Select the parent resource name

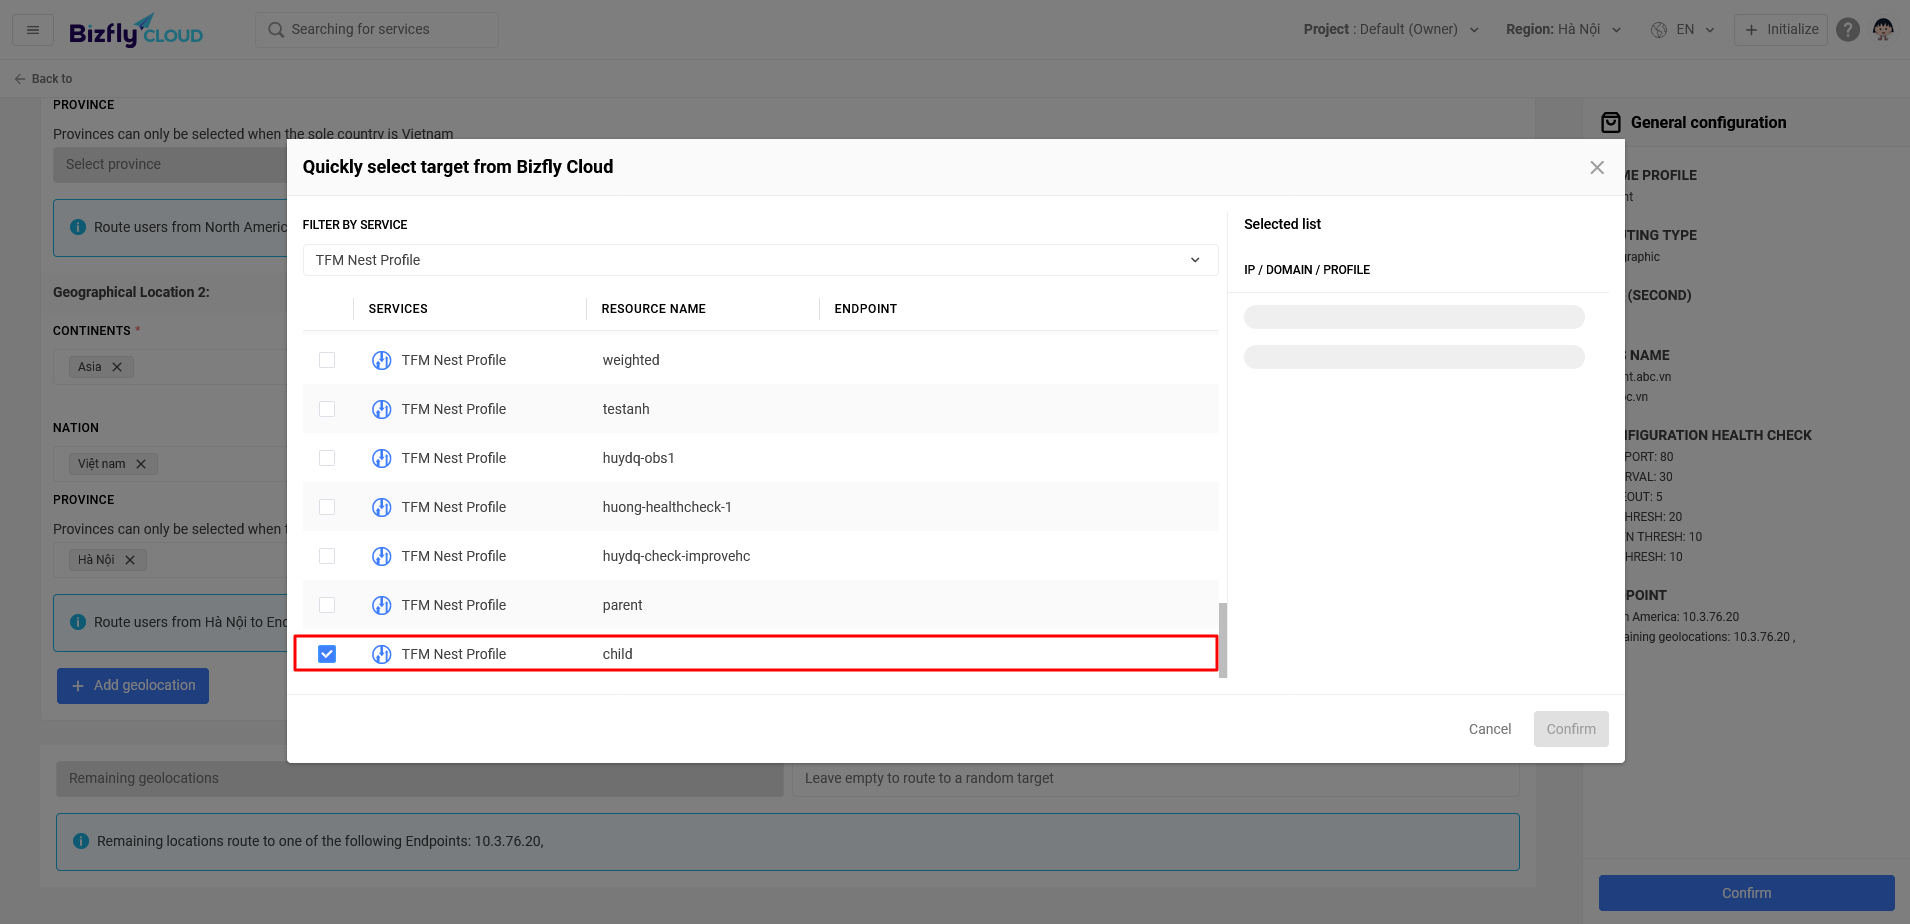pyautogui.click(x=622, y=605)
